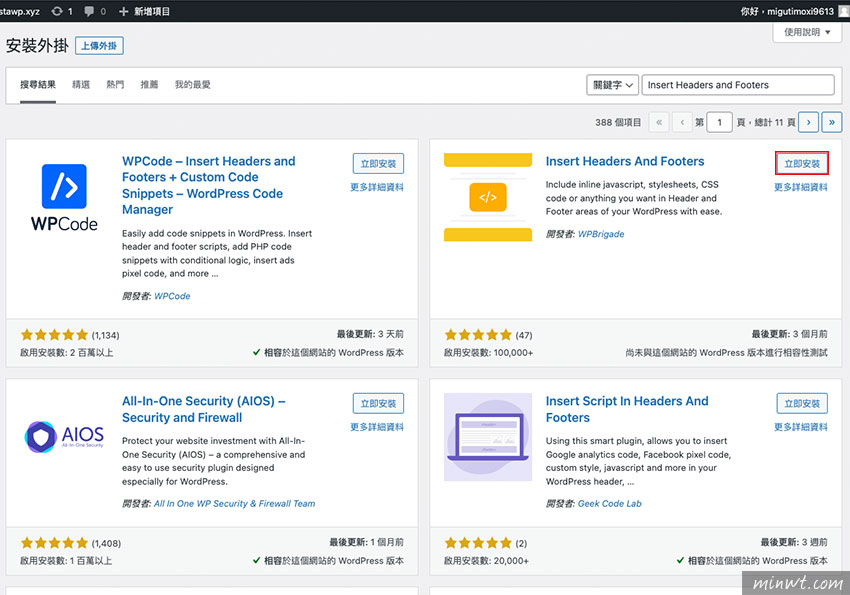Open 更多詳細資料 for All-In-One Security
Viewport: 850px width, 595px height.
click(377, 428)
